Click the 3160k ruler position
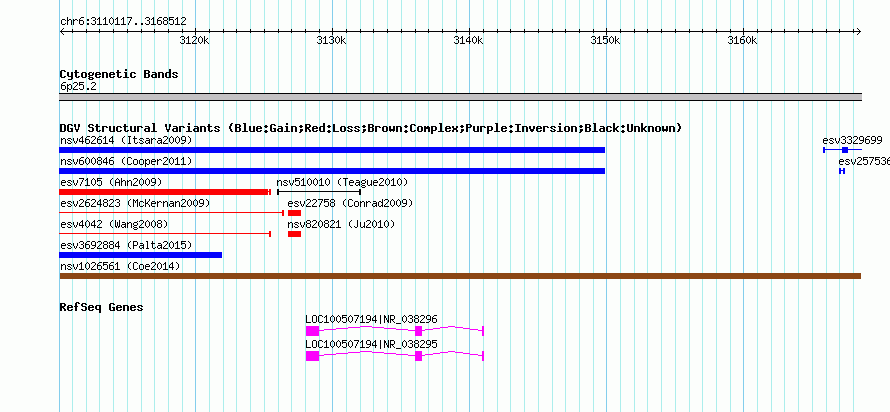The image size is (890, 412). [742, 41]
